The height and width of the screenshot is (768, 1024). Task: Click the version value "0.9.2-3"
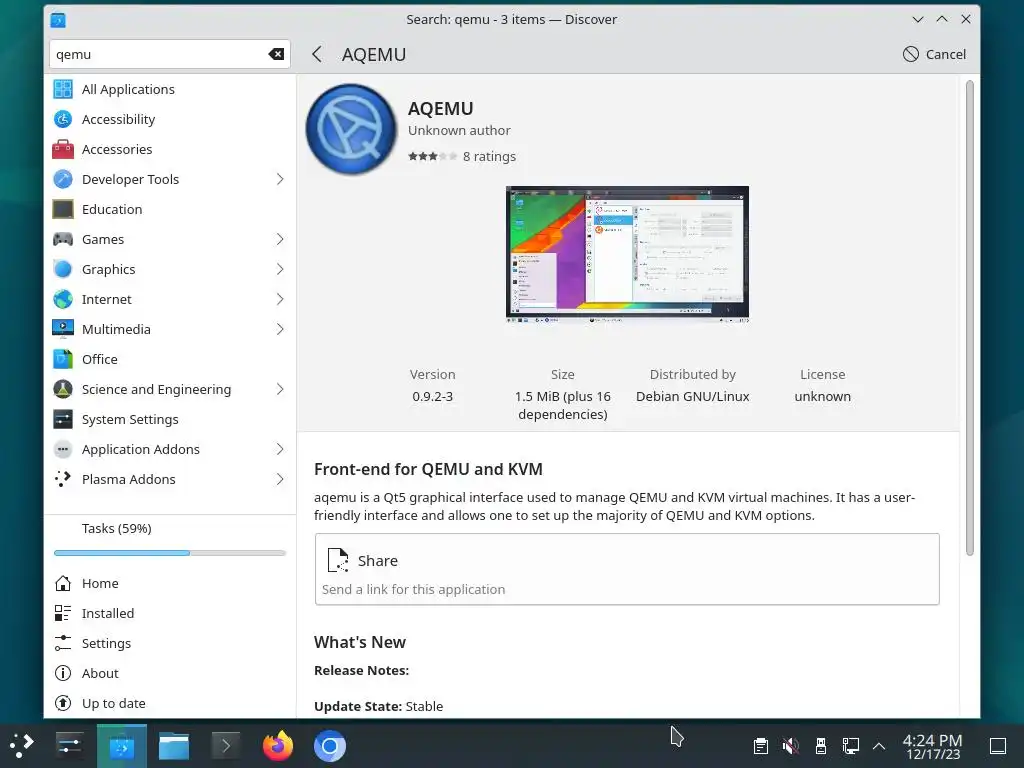pos(432,396)
